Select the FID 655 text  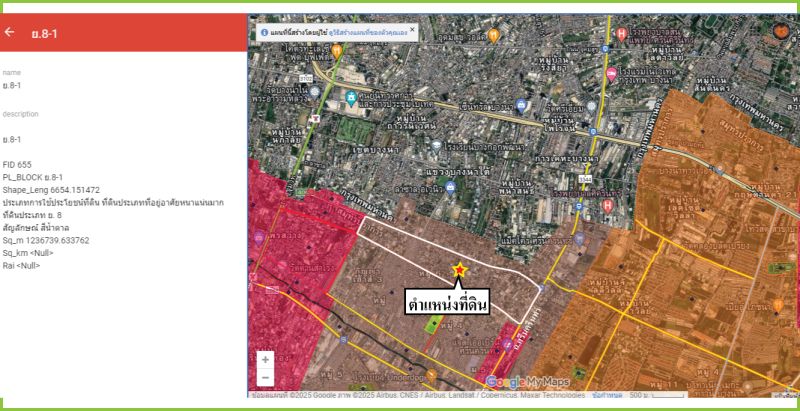coord(17,165)
